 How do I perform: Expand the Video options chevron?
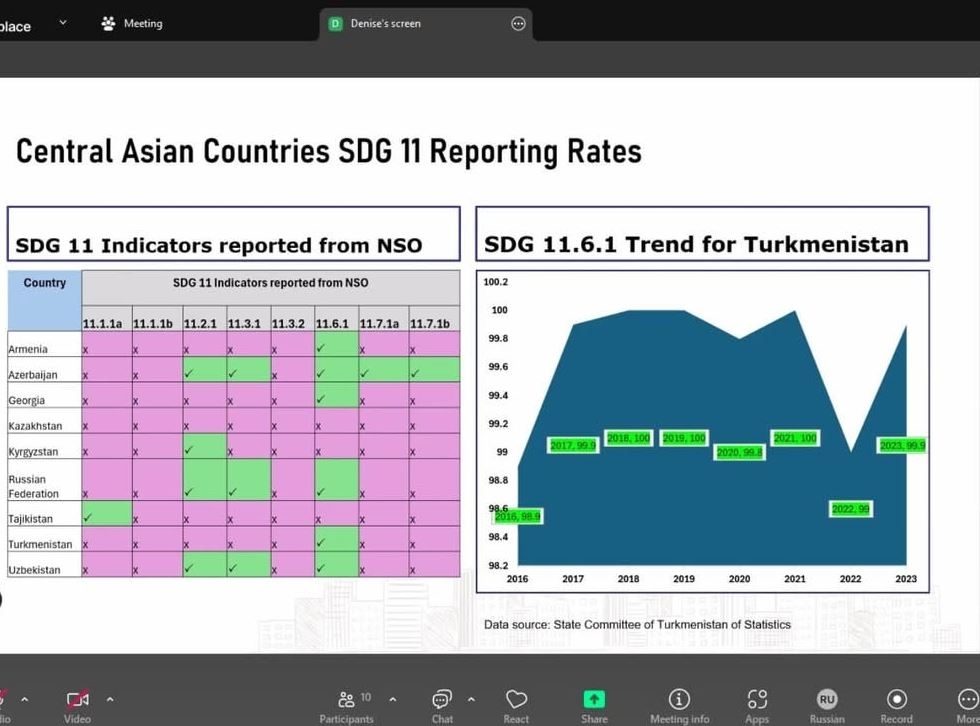point(109,699)
